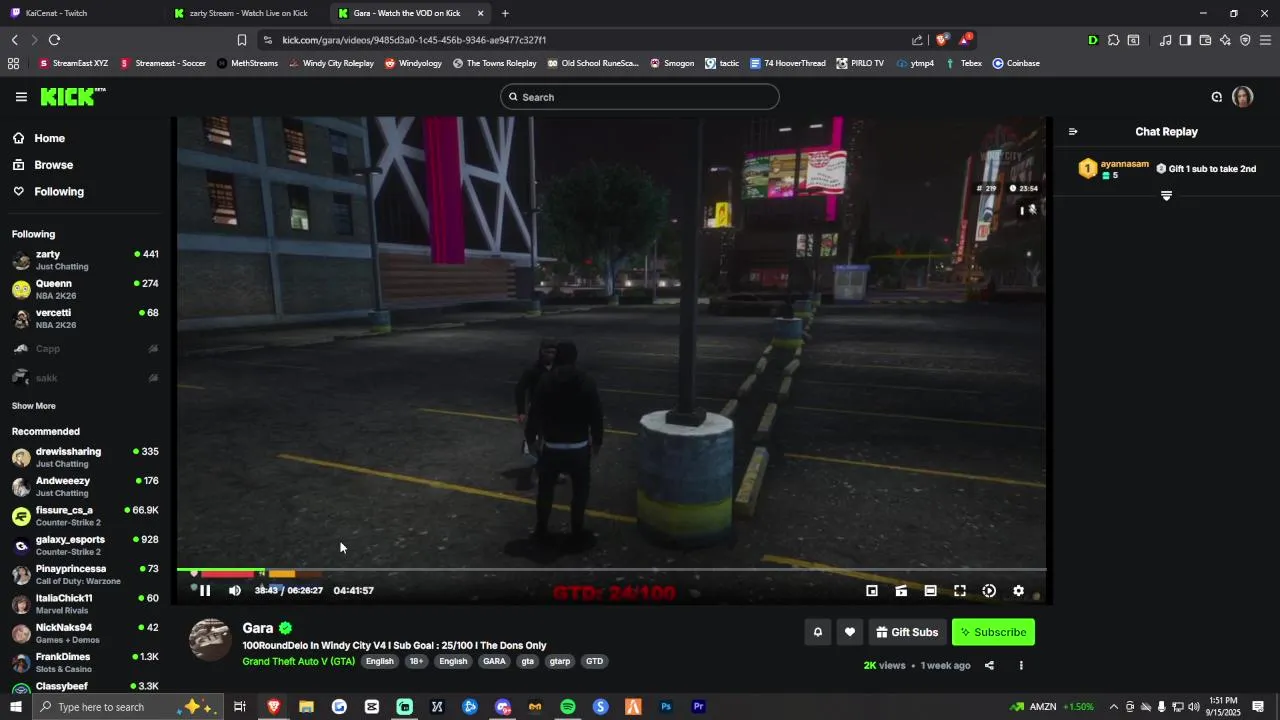Open vercetti's channel in the sidebar
The height and width of the screenshot is (720, 1280).
coord(85,318)
